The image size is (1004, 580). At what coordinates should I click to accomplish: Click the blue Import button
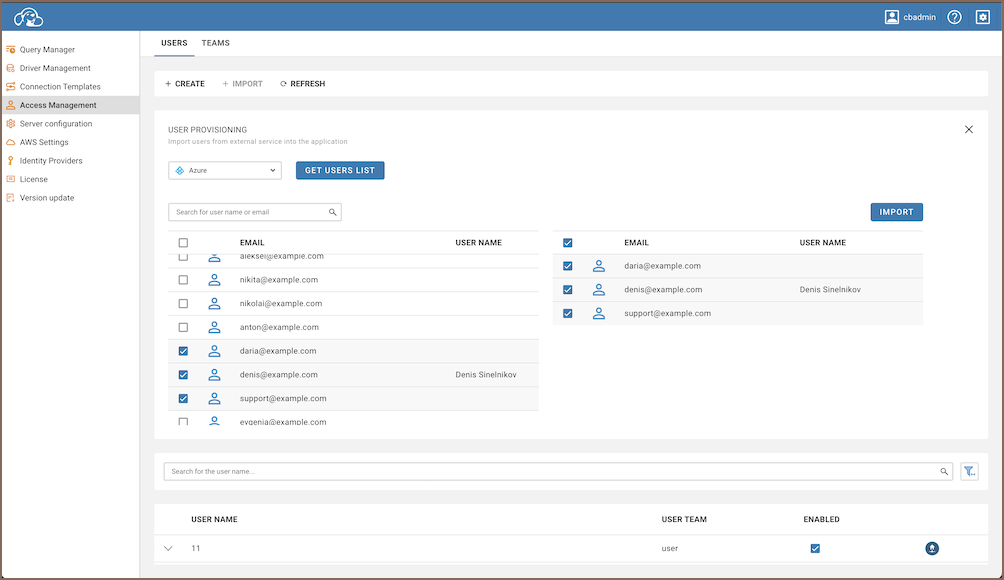tap(896, 212)
